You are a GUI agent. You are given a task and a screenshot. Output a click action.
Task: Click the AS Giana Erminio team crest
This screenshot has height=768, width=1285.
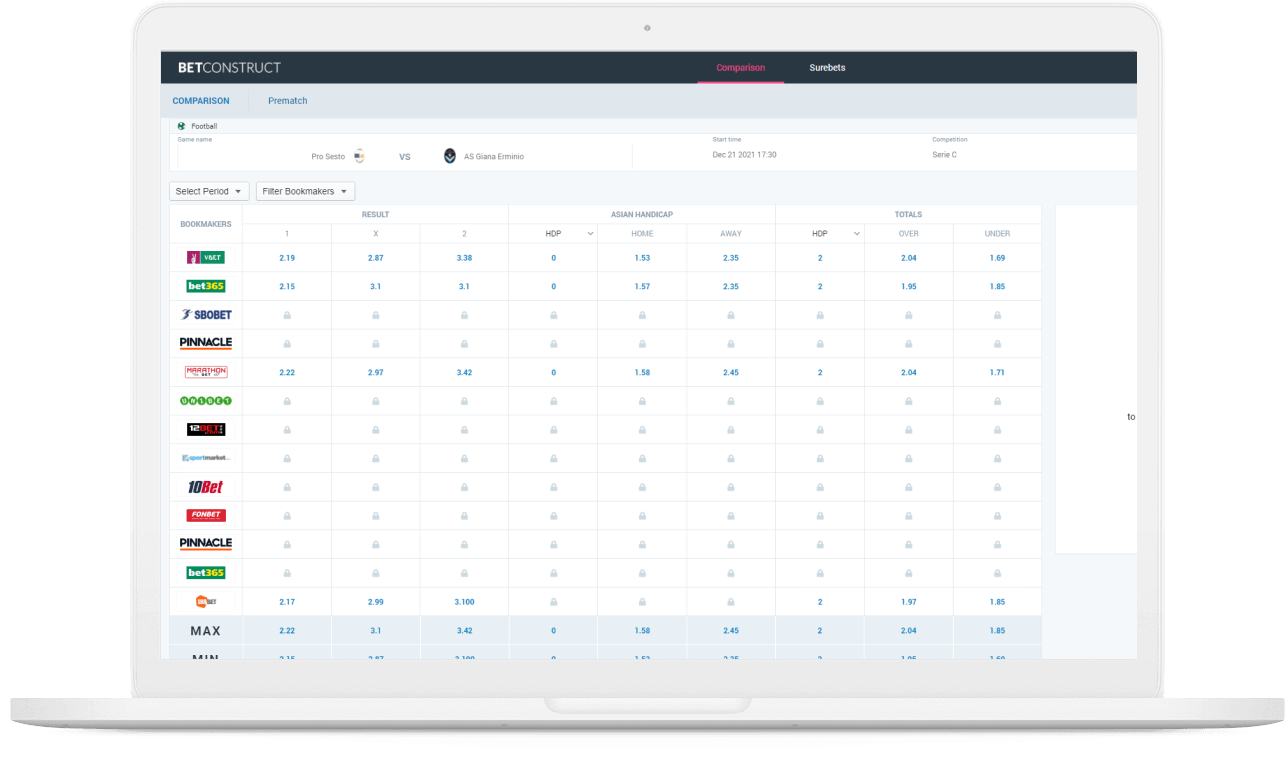coord(449,156)
